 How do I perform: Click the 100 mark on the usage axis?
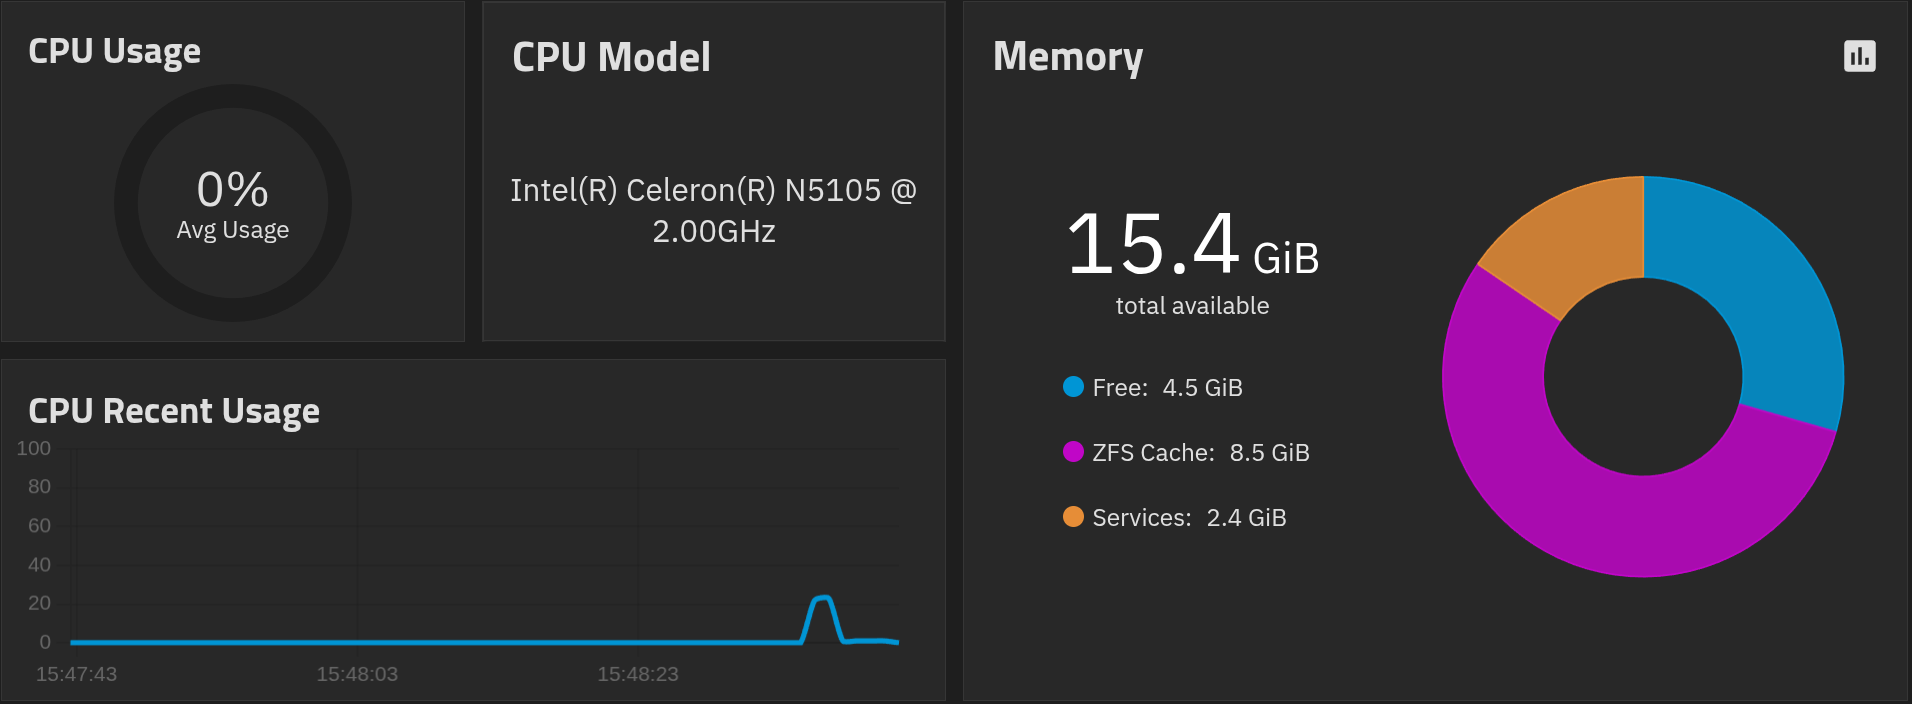click(34, 448)
